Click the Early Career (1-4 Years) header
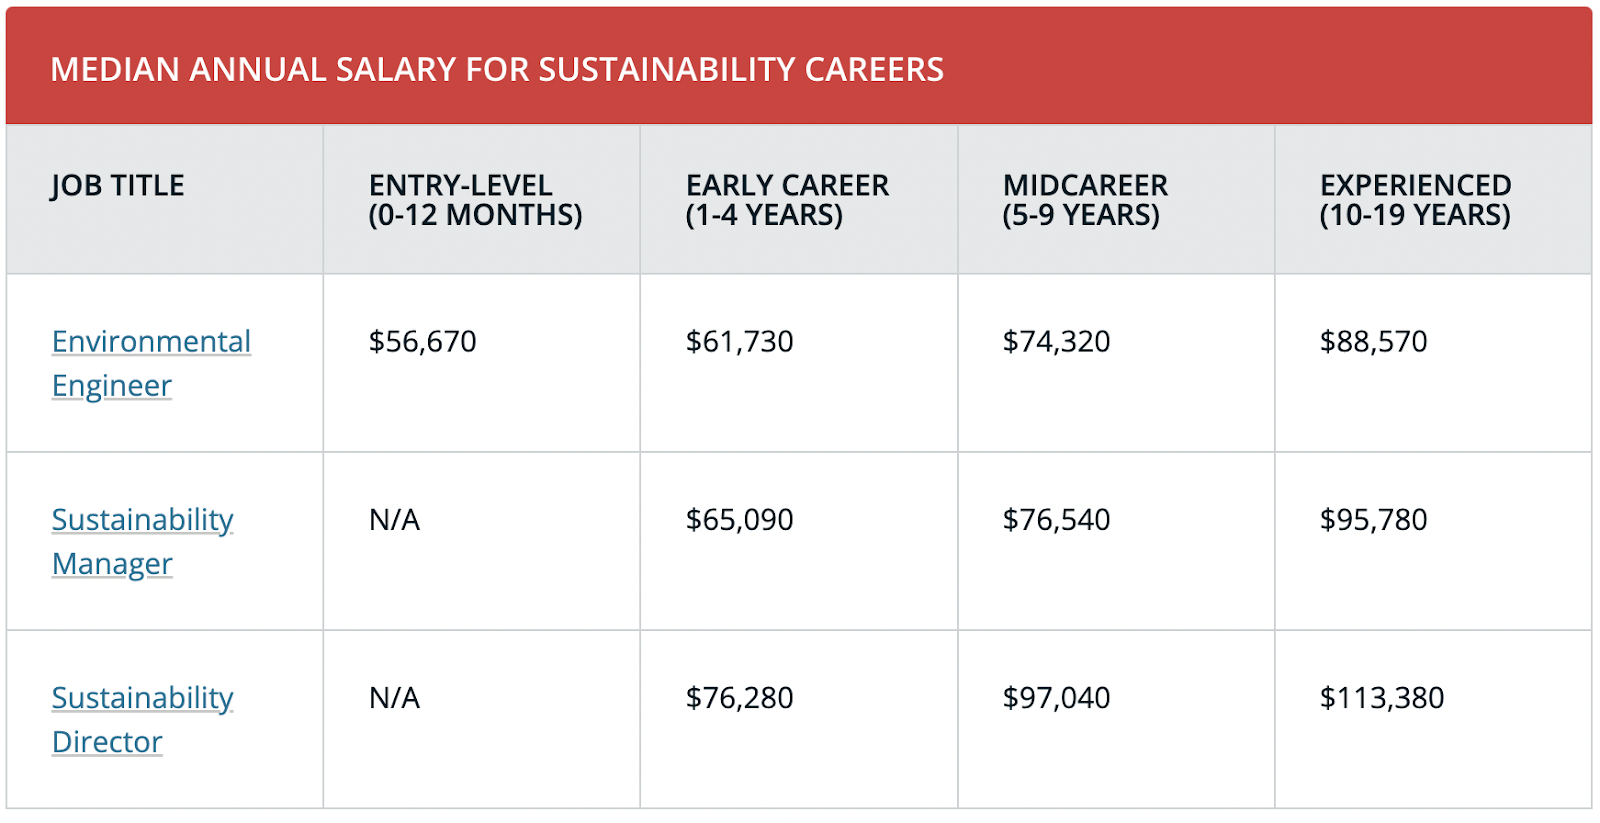1600x823 pixels. (787, 200)
